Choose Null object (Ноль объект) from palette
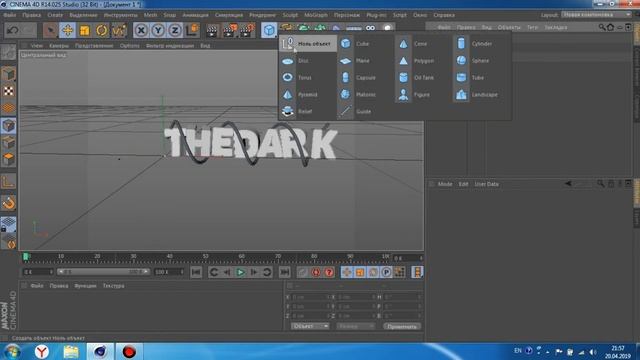This screenshot has height=360, width=640. click(308, 44)
